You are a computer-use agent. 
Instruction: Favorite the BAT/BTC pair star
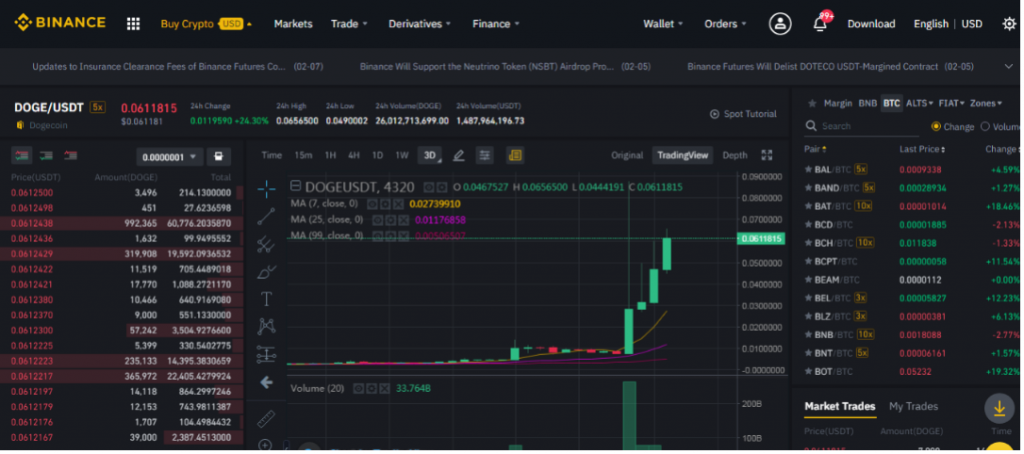pos(808,206)
